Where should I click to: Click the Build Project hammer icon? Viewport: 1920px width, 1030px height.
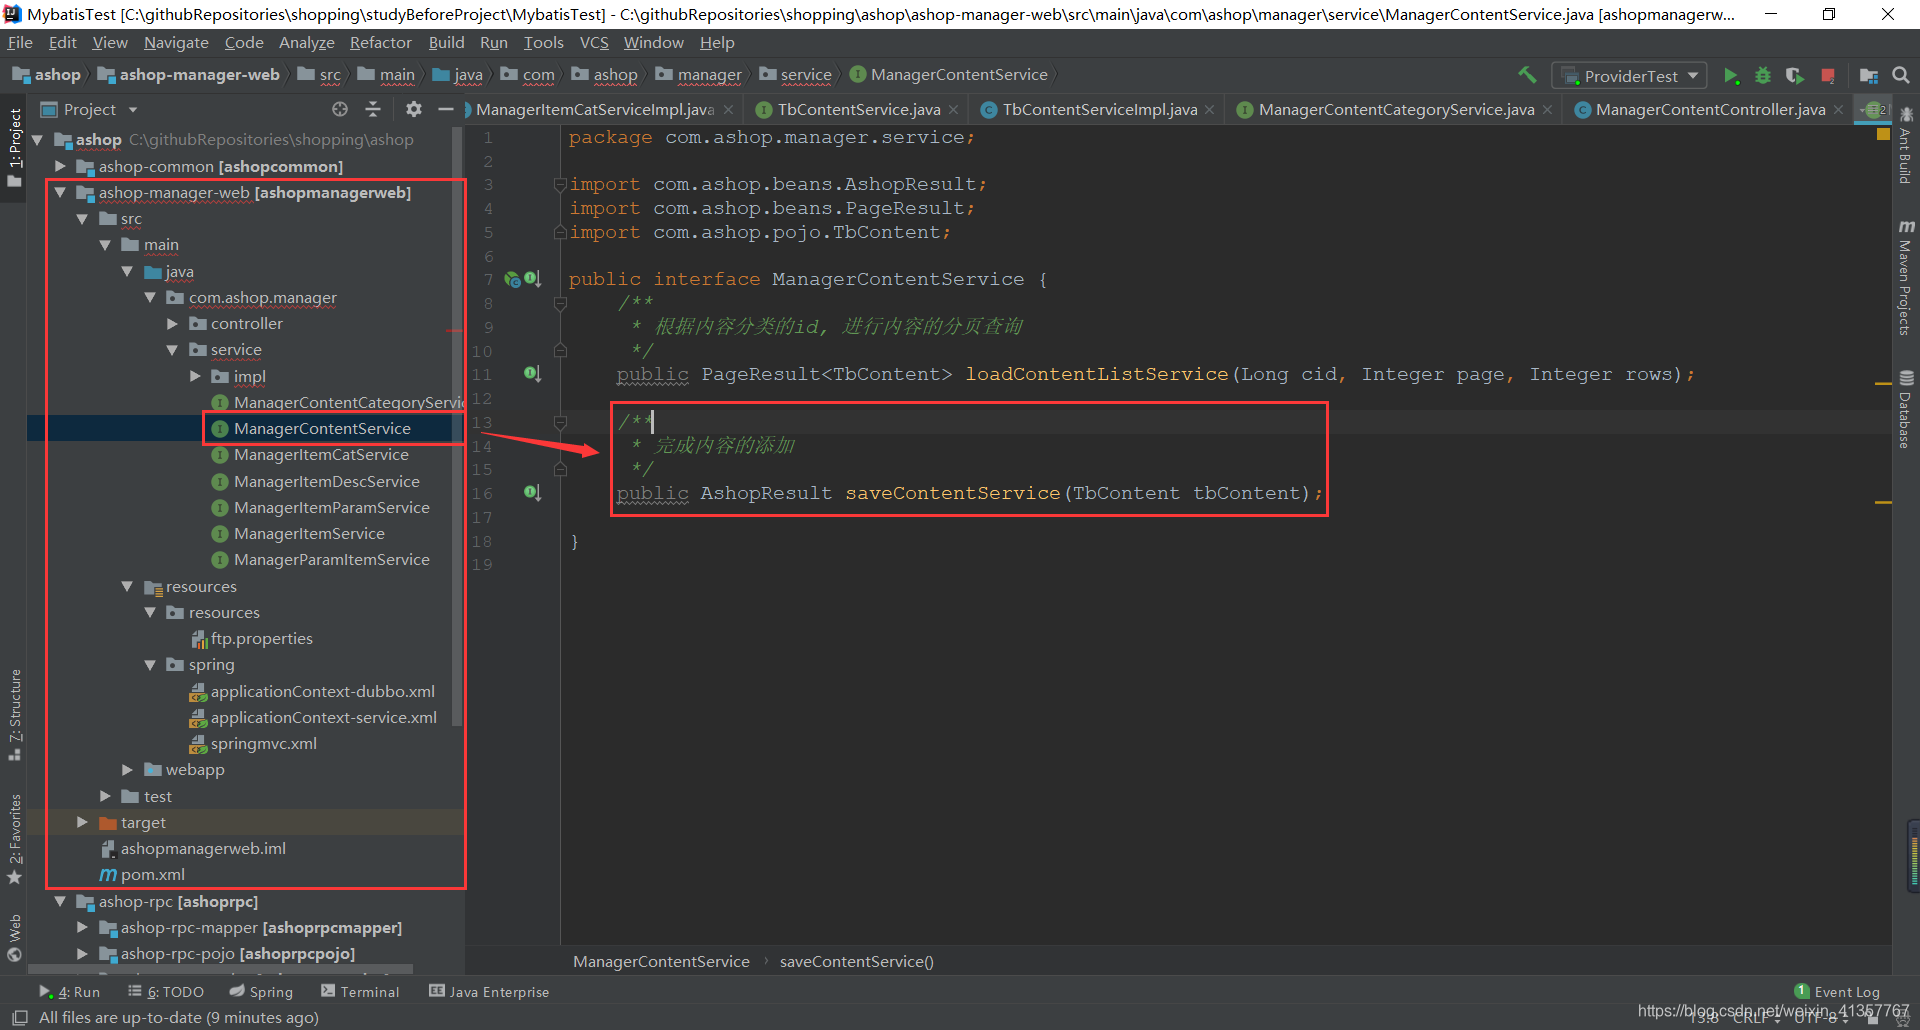coord(1527,75)
